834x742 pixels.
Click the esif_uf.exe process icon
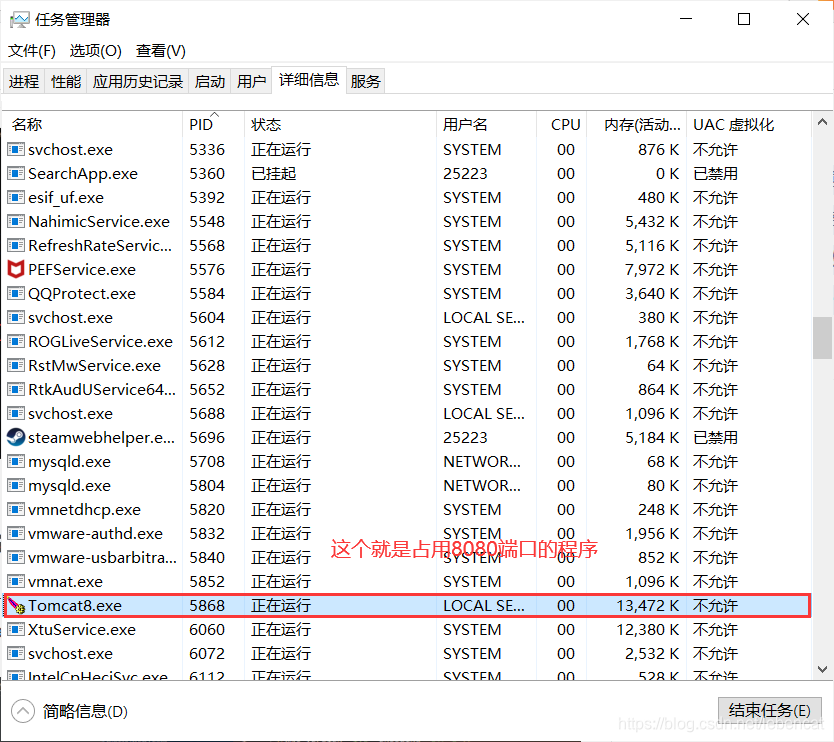(x=15, y=197)
